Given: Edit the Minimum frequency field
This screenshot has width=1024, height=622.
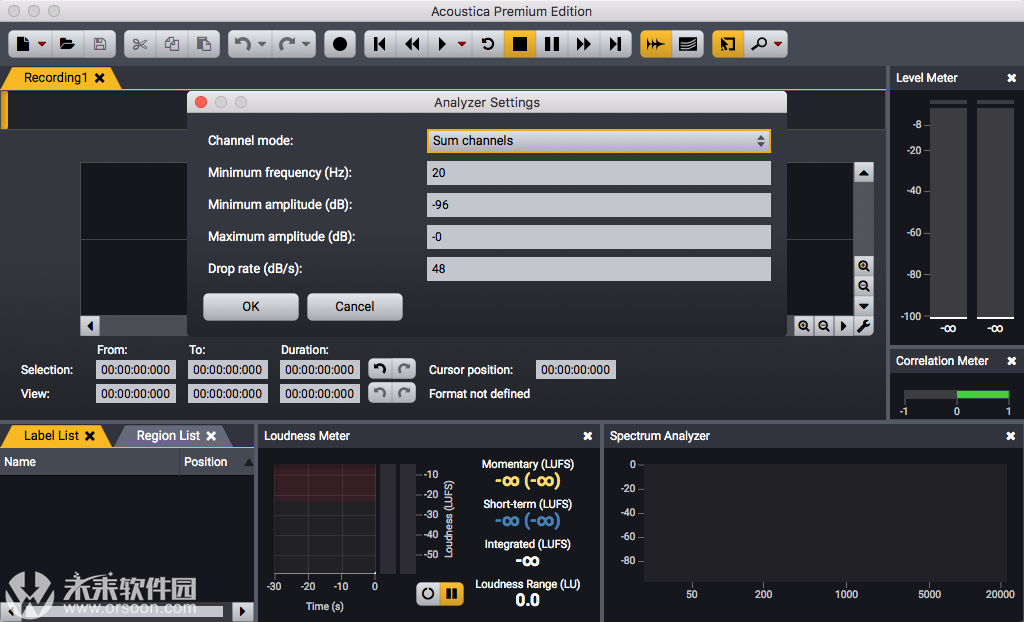Looking at the screenshot, I should 599,172.
